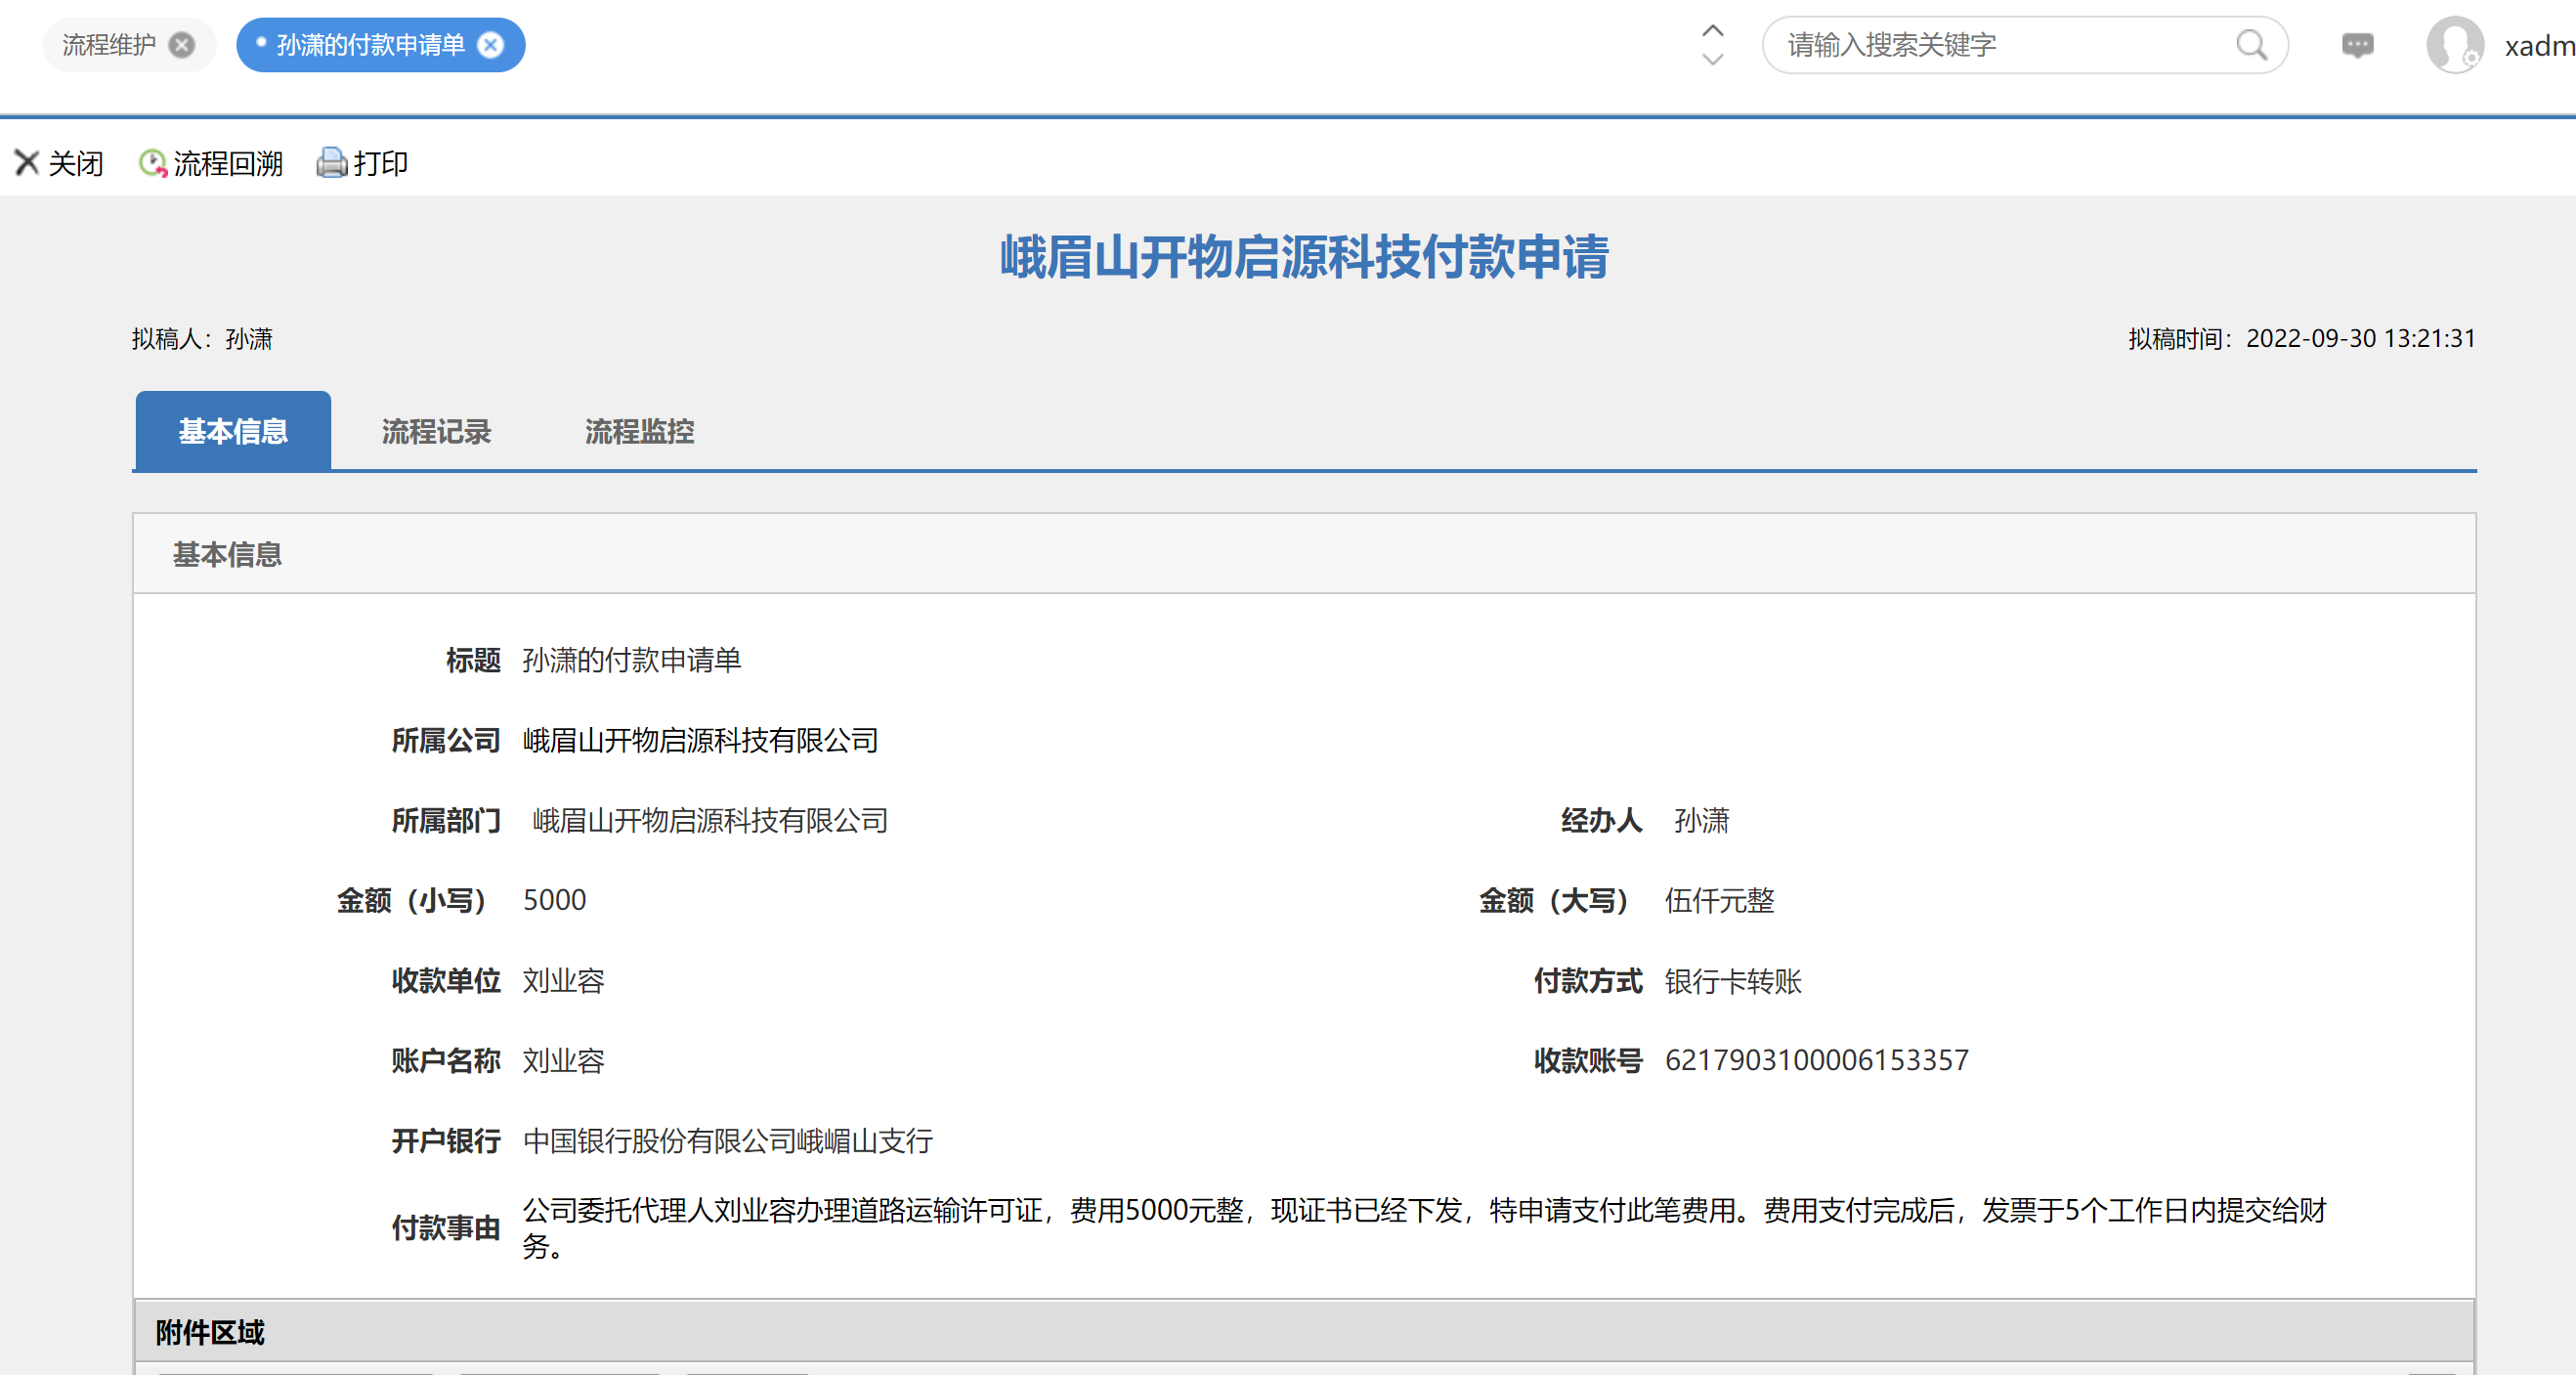This screenshot has width=2576, height=1375.
Task: Click the 基本信息 section header
Action: point(227,554)
